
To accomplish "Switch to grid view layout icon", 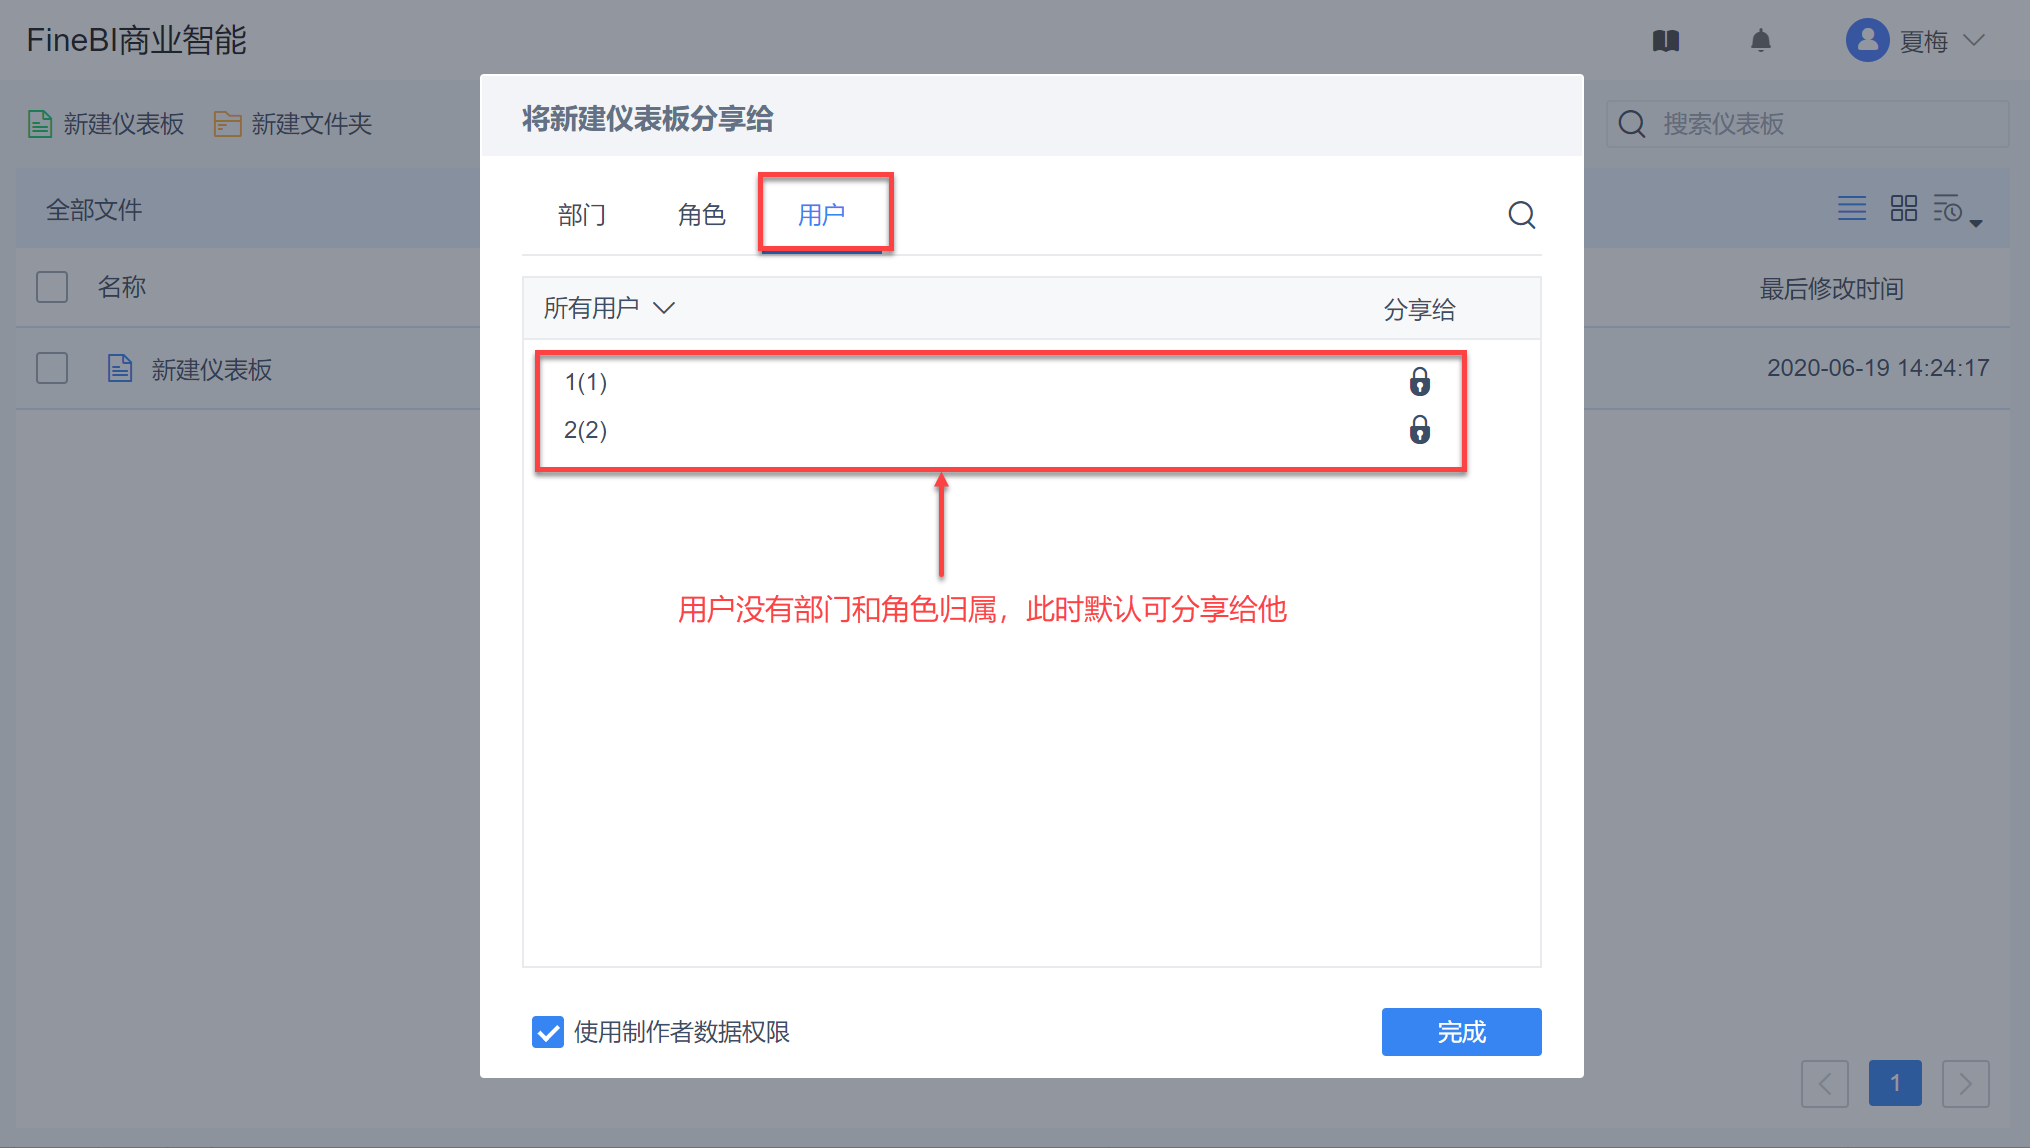I will click(x=1903, y=208).
